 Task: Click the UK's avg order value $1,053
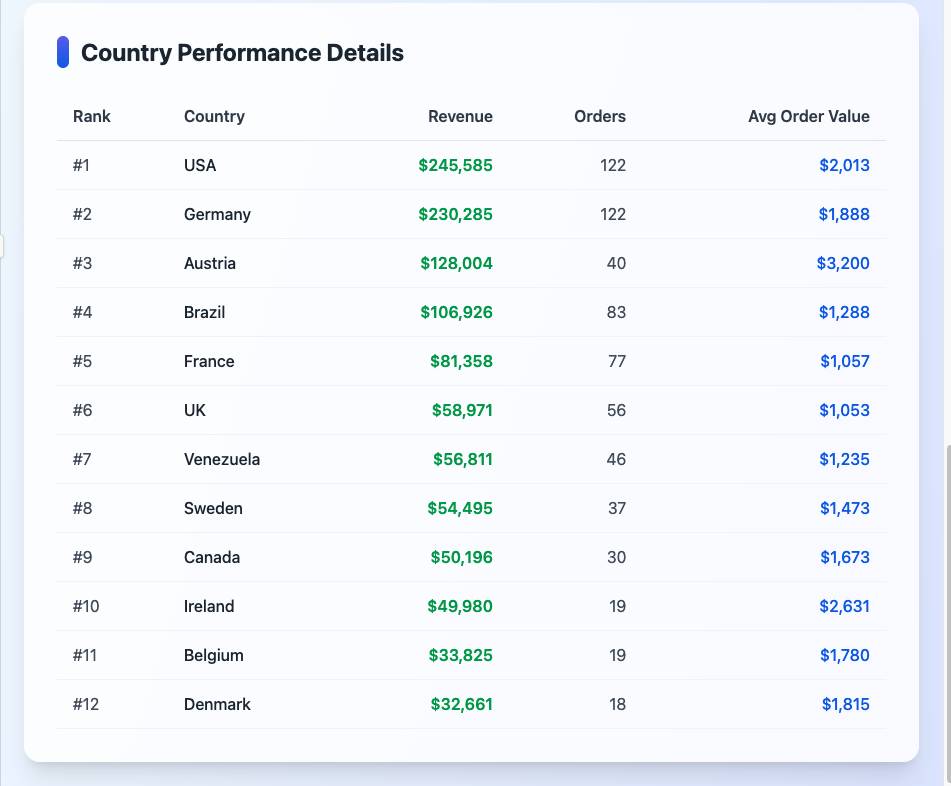845,410
